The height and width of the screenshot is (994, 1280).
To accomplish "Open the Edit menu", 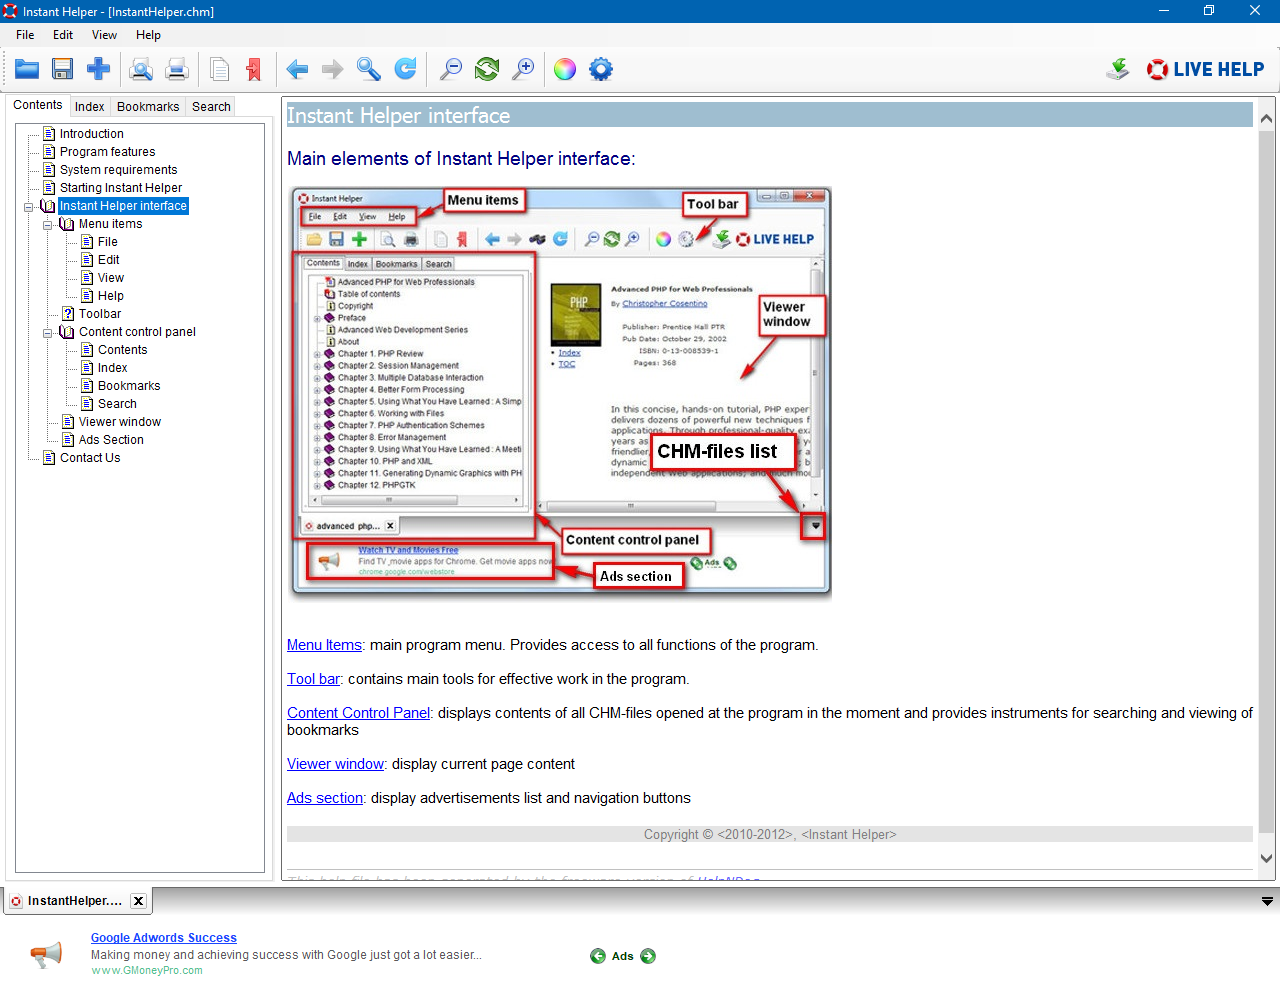I will tap(63, 35).
